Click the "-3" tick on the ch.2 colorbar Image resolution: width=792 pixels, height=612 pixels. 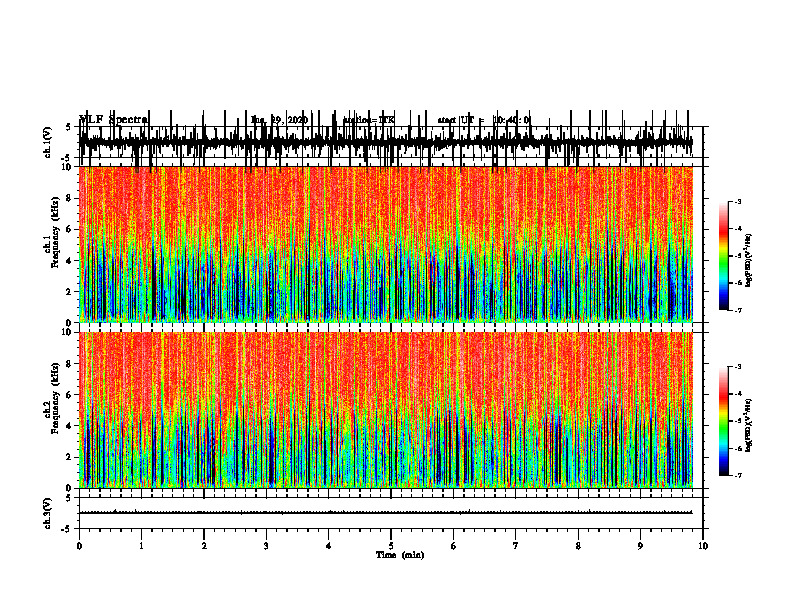pyautogui.click(x=737, y=367)
